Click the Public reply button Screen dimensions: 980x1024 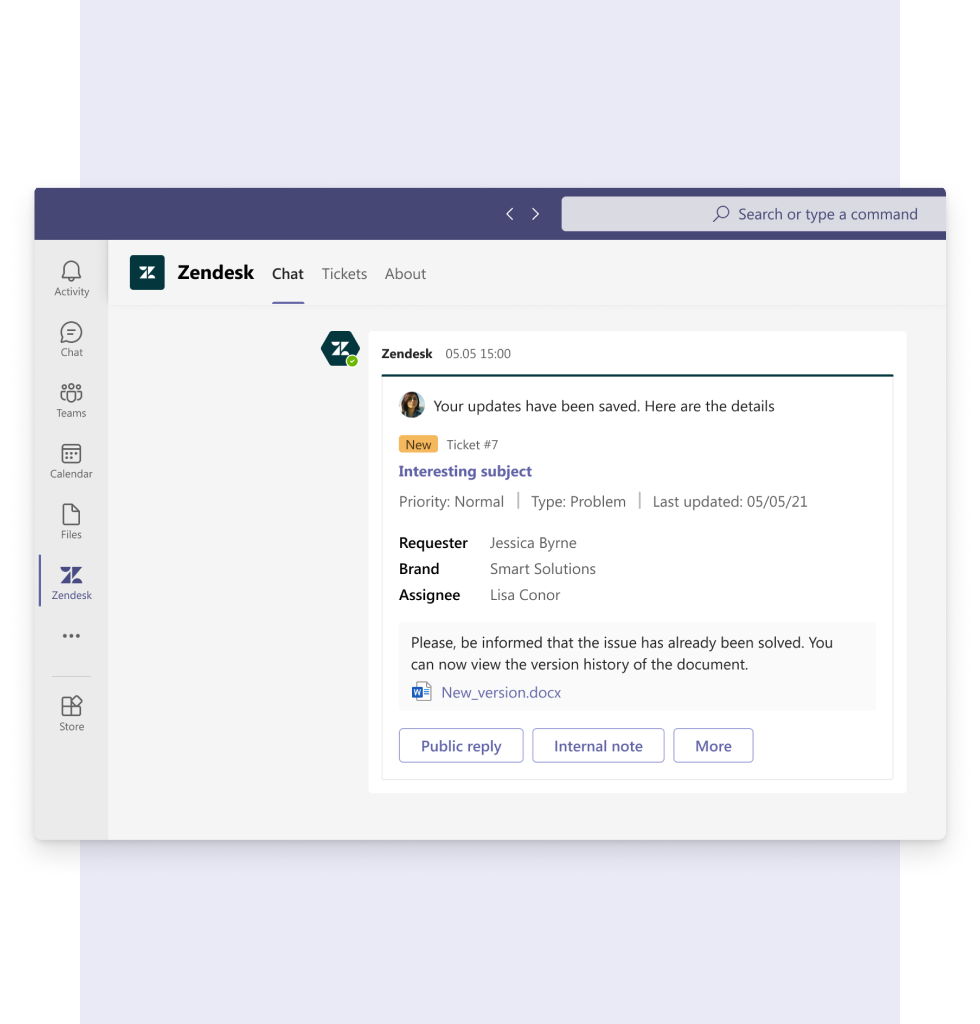(460, 745)
